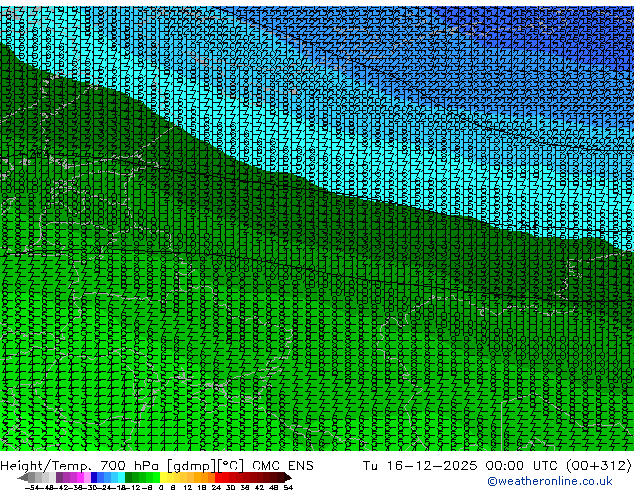Screen dimensions: 634x490
Task: Click the cyan -18 swatch on color scale
Action: coord(121,477)
